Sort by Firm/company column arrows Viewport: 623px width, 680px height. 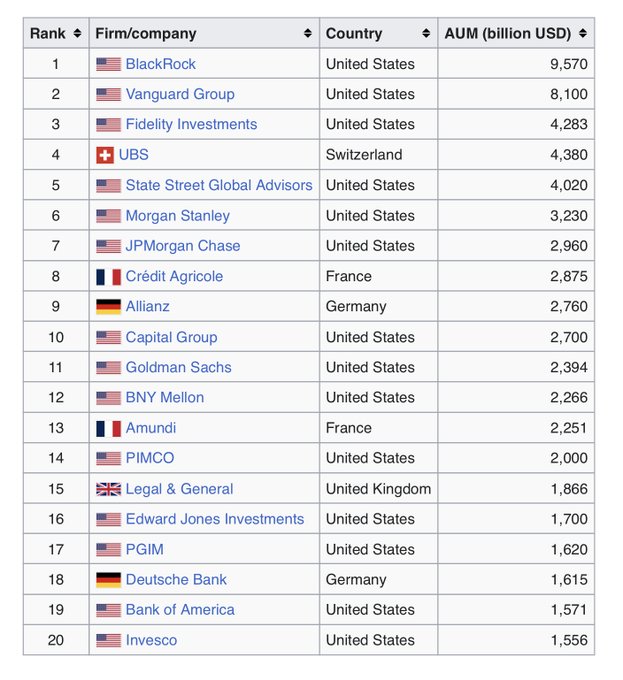[307, 33]
